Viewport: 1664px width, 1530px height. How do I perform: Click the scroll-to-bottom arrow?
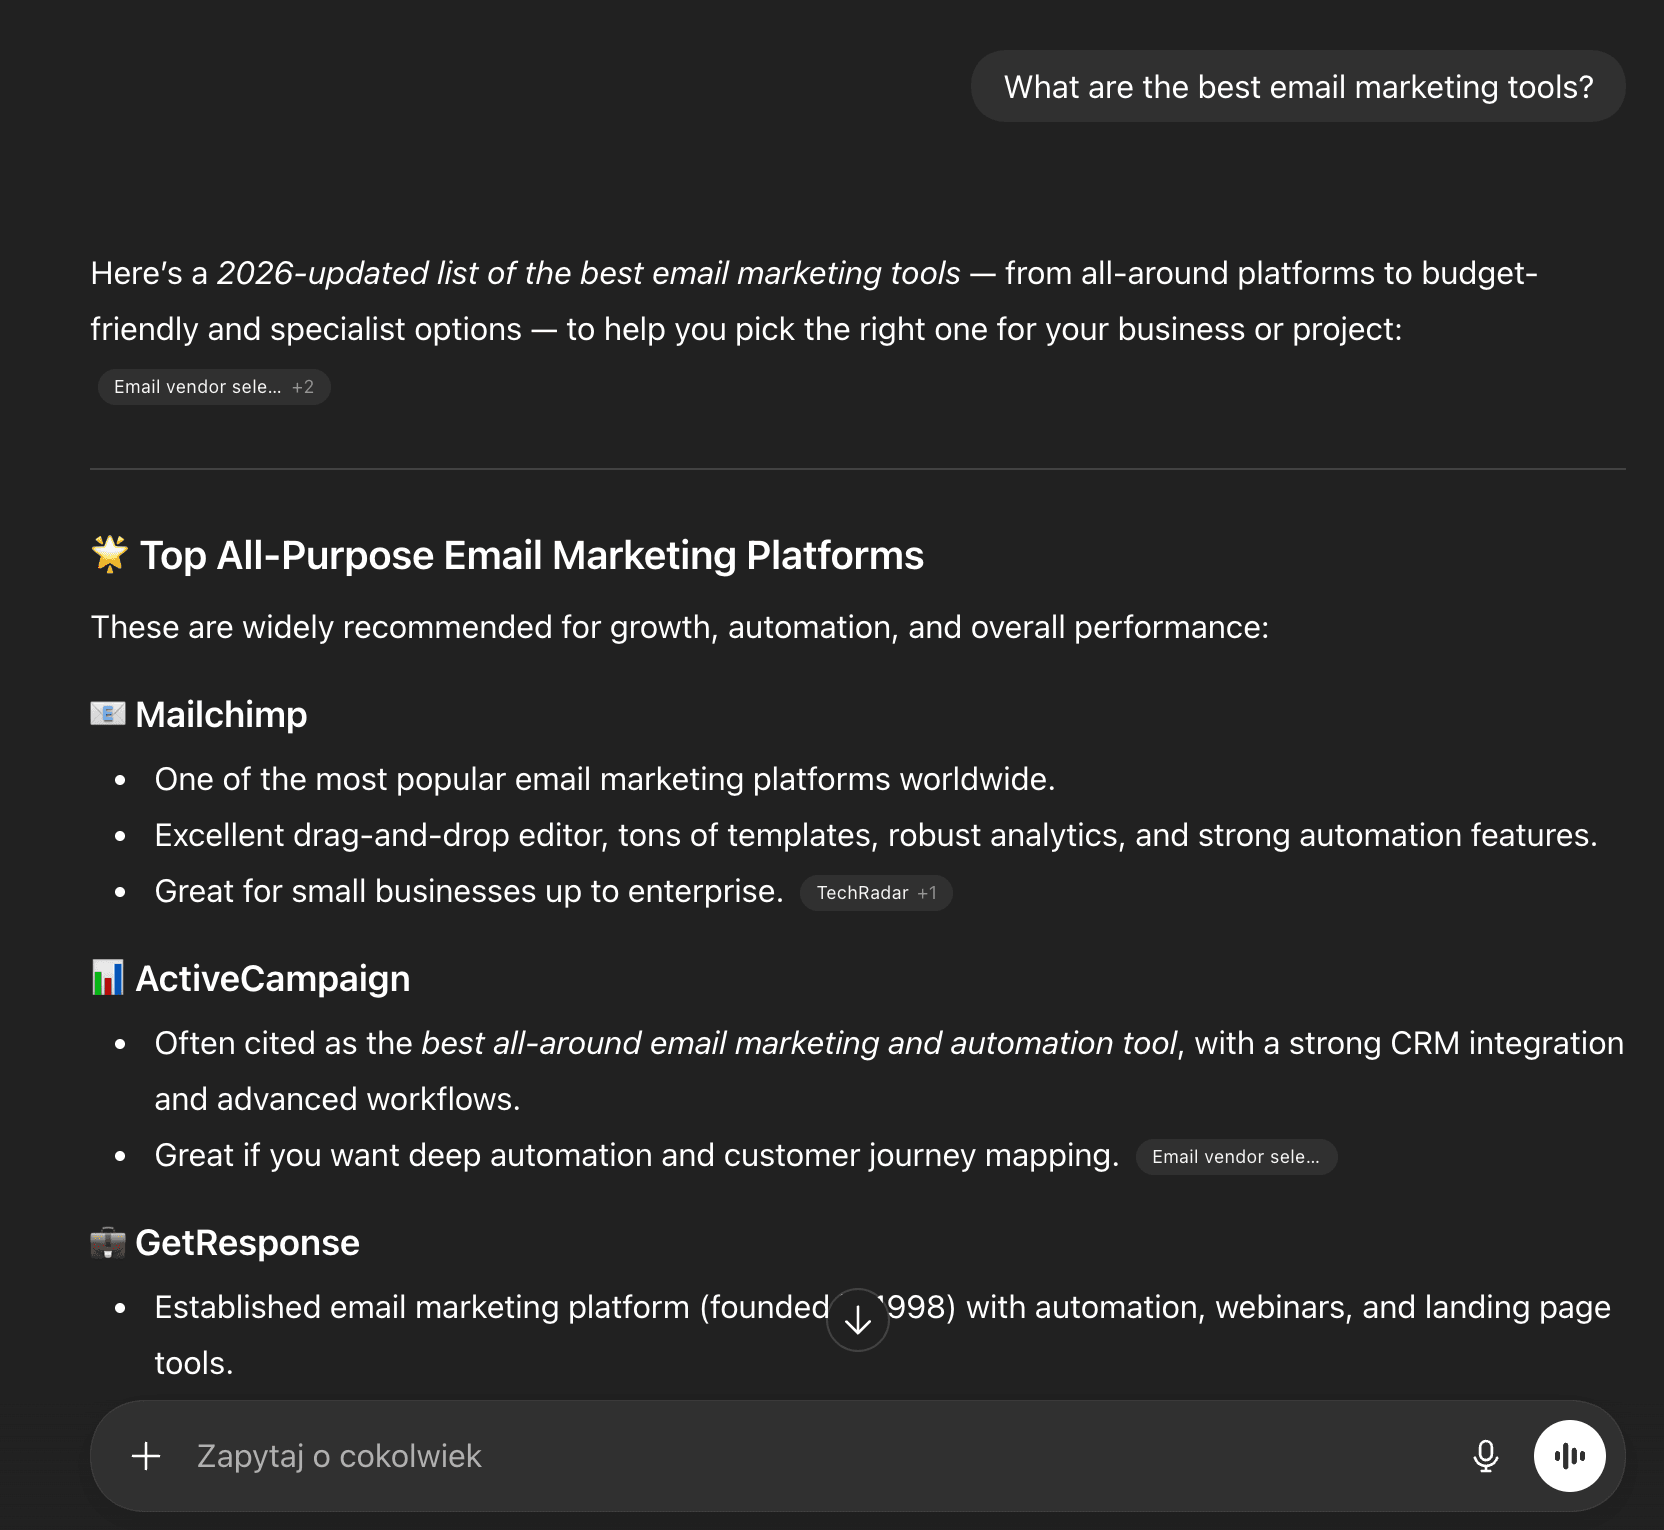pyautogui.click(x=856, y=1319)
